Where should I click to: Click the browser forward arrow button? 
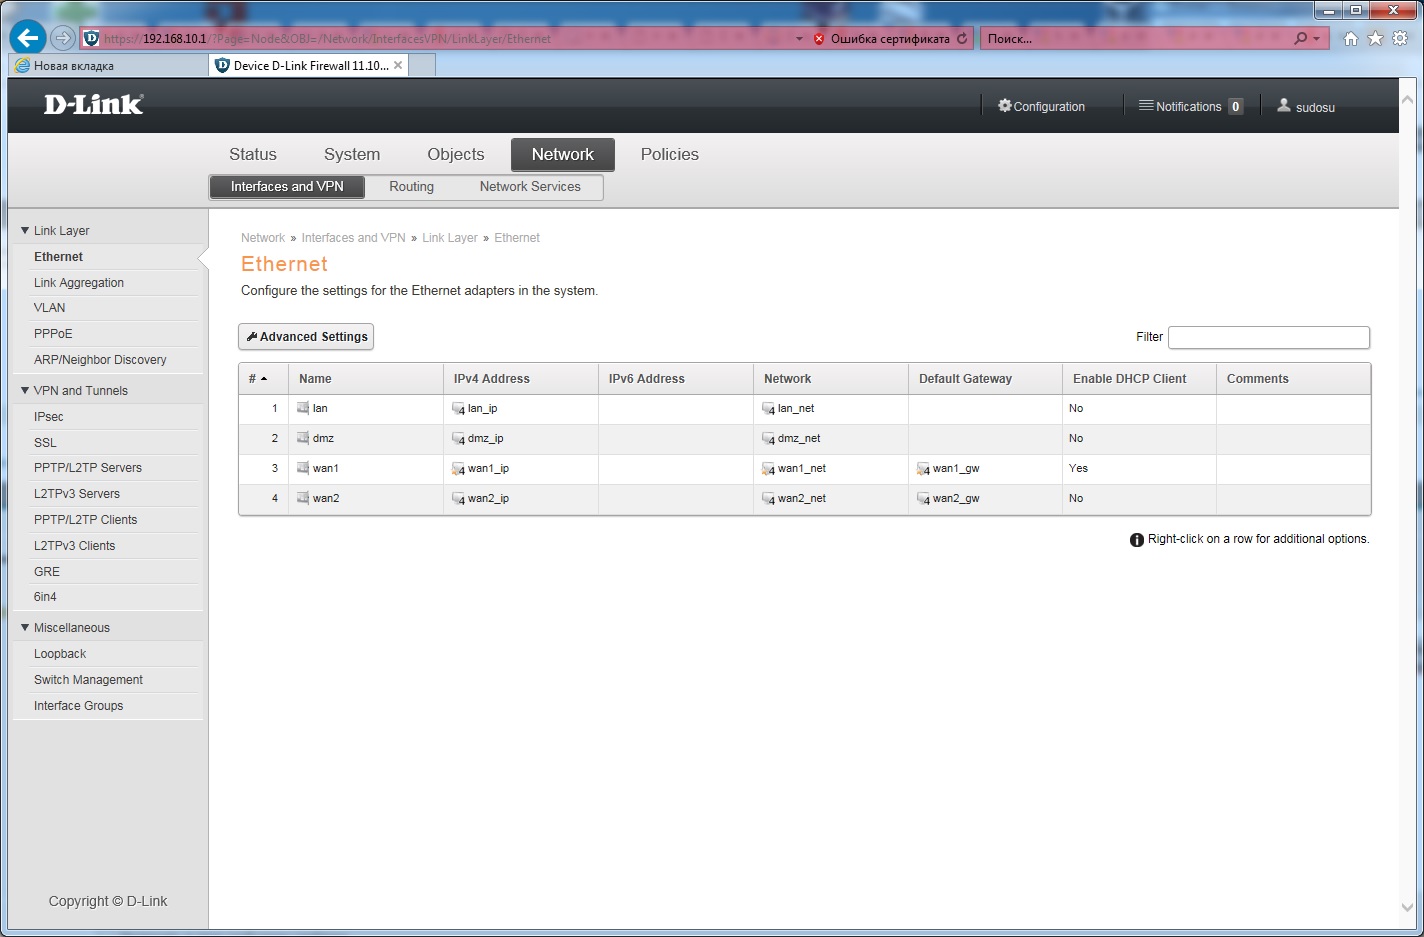pos(63,38)
